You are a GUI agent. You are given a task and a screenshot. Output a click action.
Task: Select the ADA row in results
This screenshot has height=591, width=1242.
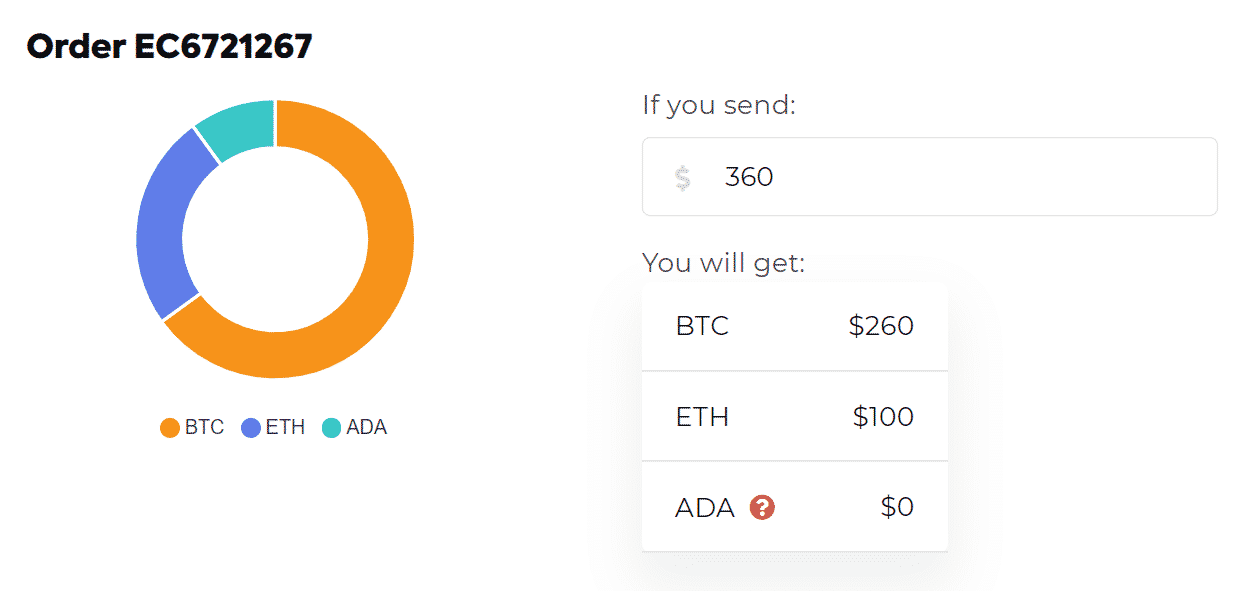point(794,507)
